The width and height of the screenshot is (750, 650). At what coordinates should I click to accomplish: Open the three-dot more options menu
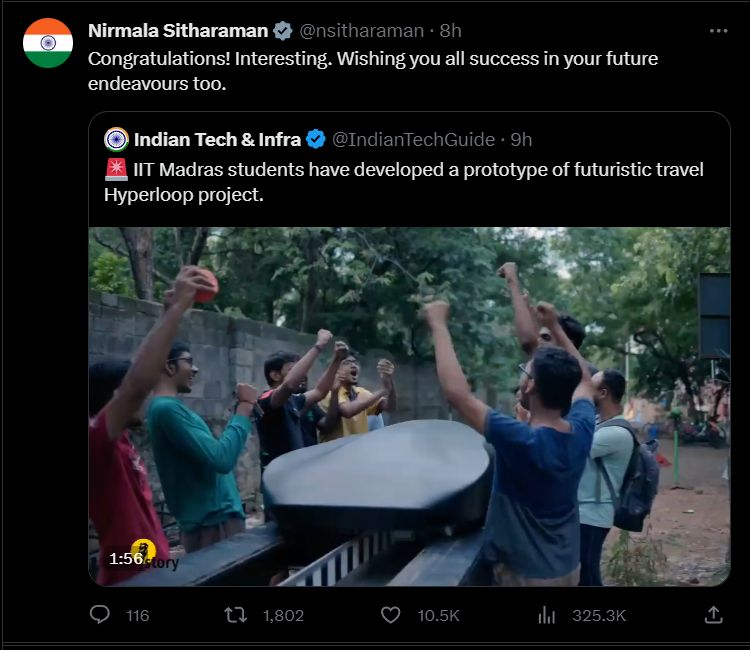tap(718, 31)
